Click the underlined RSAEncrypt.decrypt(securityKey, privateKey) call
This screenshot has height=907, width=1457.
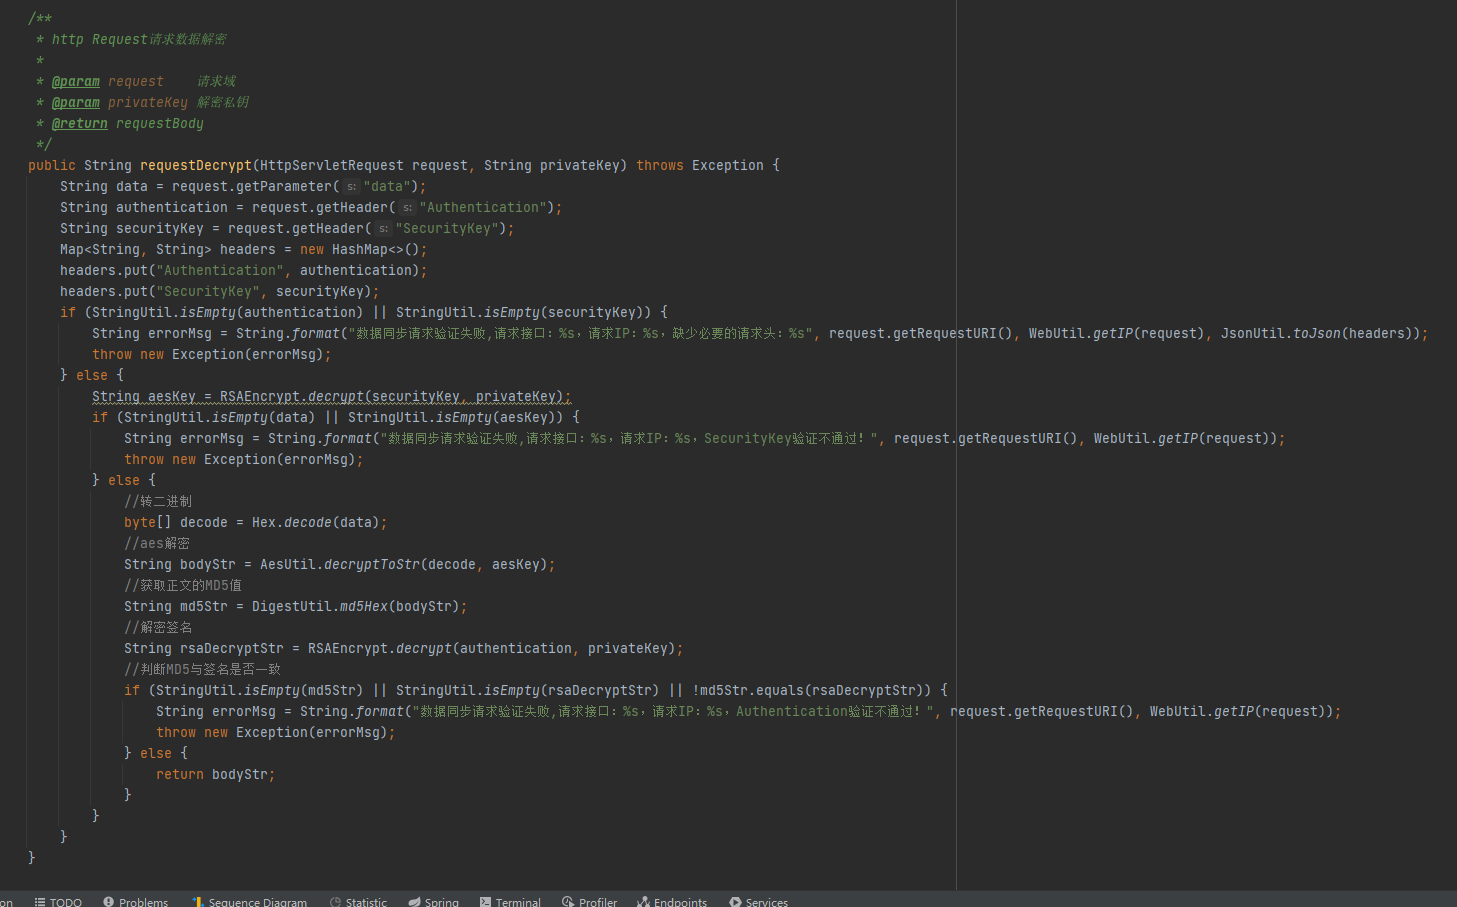[x=392, y=396]
